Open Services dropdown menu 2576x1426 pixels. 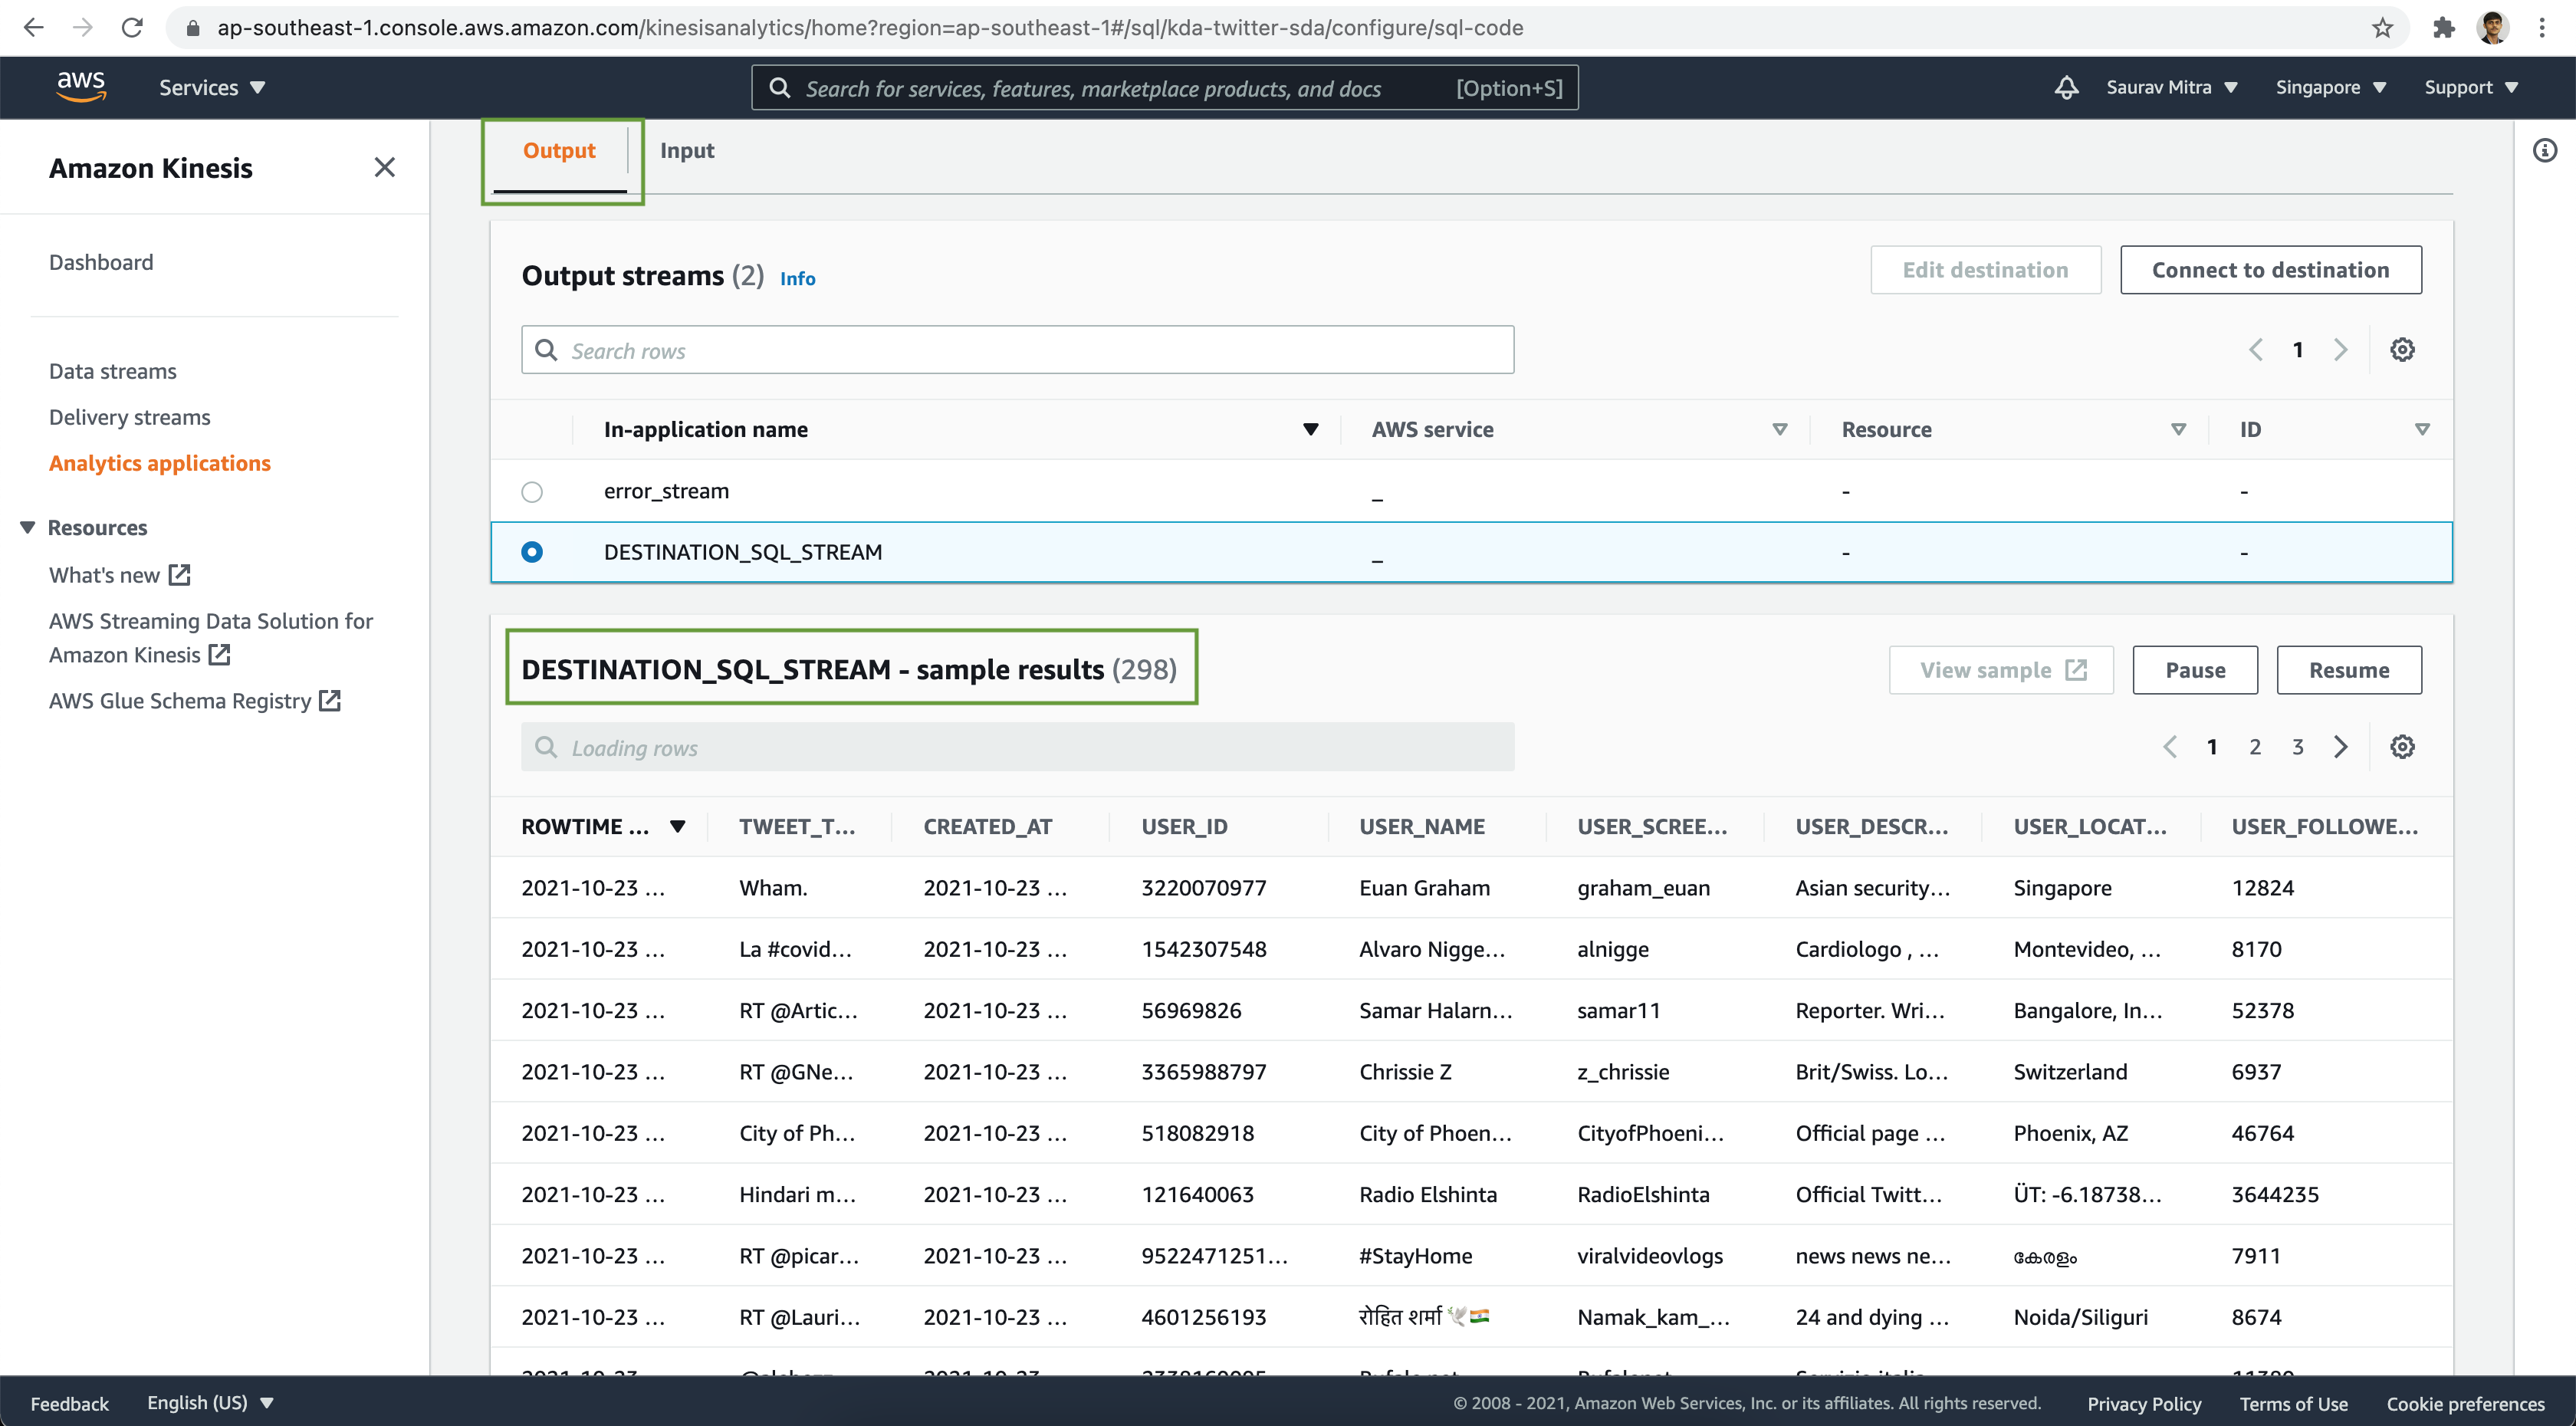click(212, 87)
